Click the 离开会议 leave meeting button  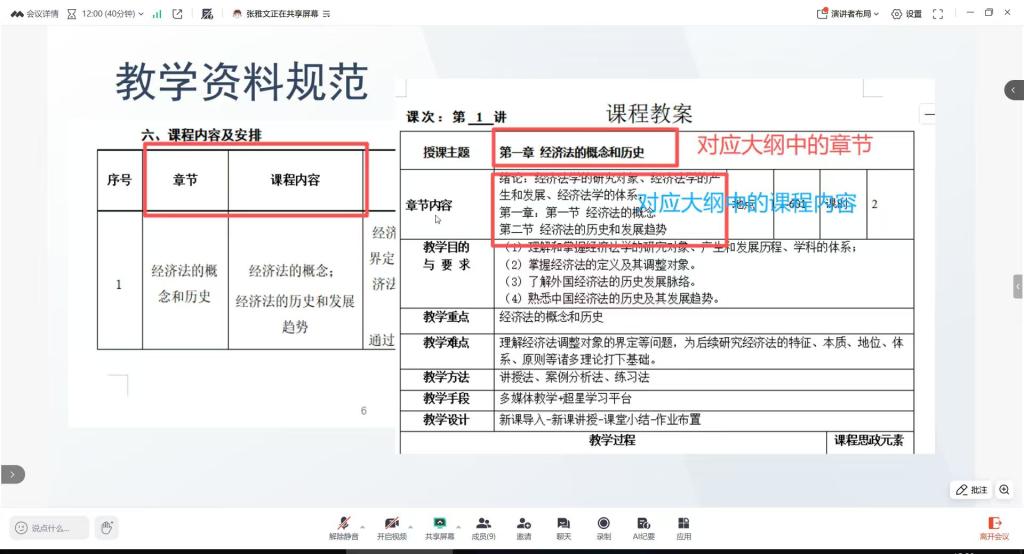[x=994, y=526]
